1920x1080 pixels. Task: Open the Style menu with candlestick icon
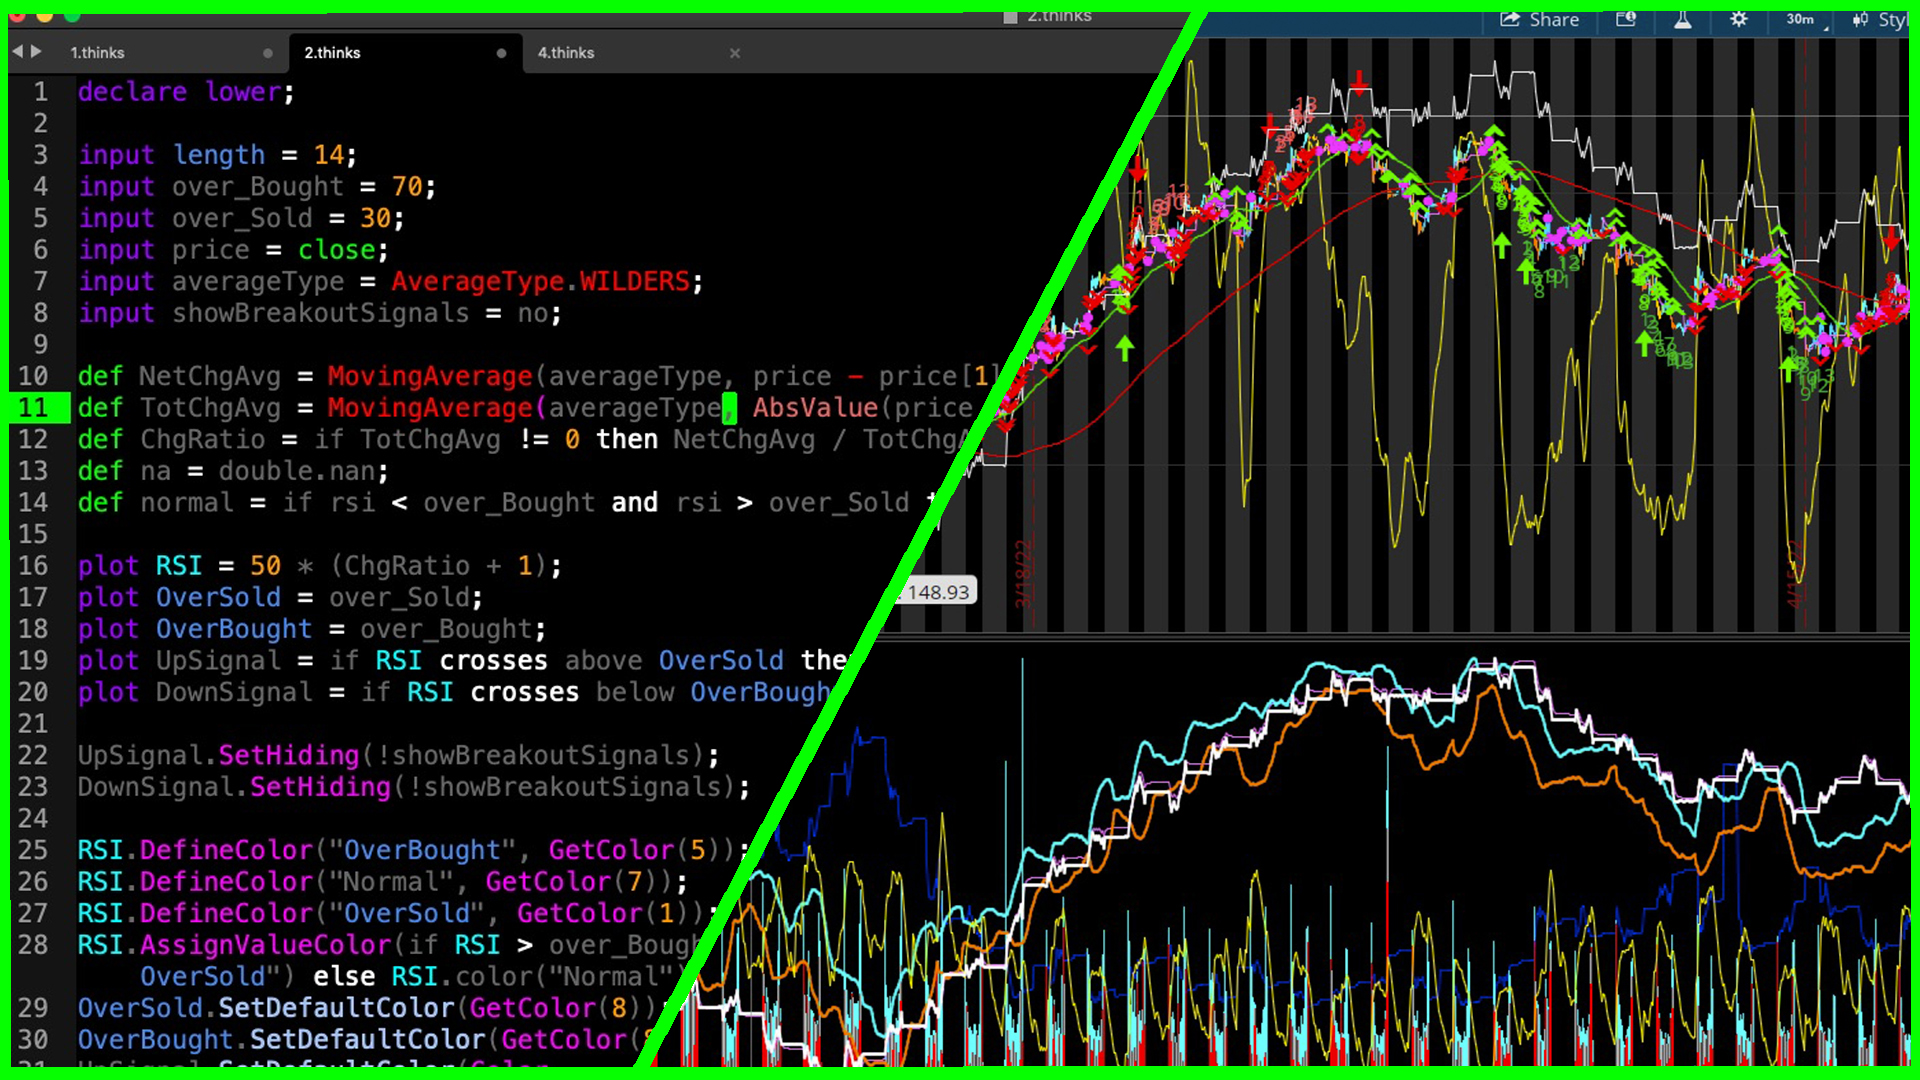point(1880,20)
